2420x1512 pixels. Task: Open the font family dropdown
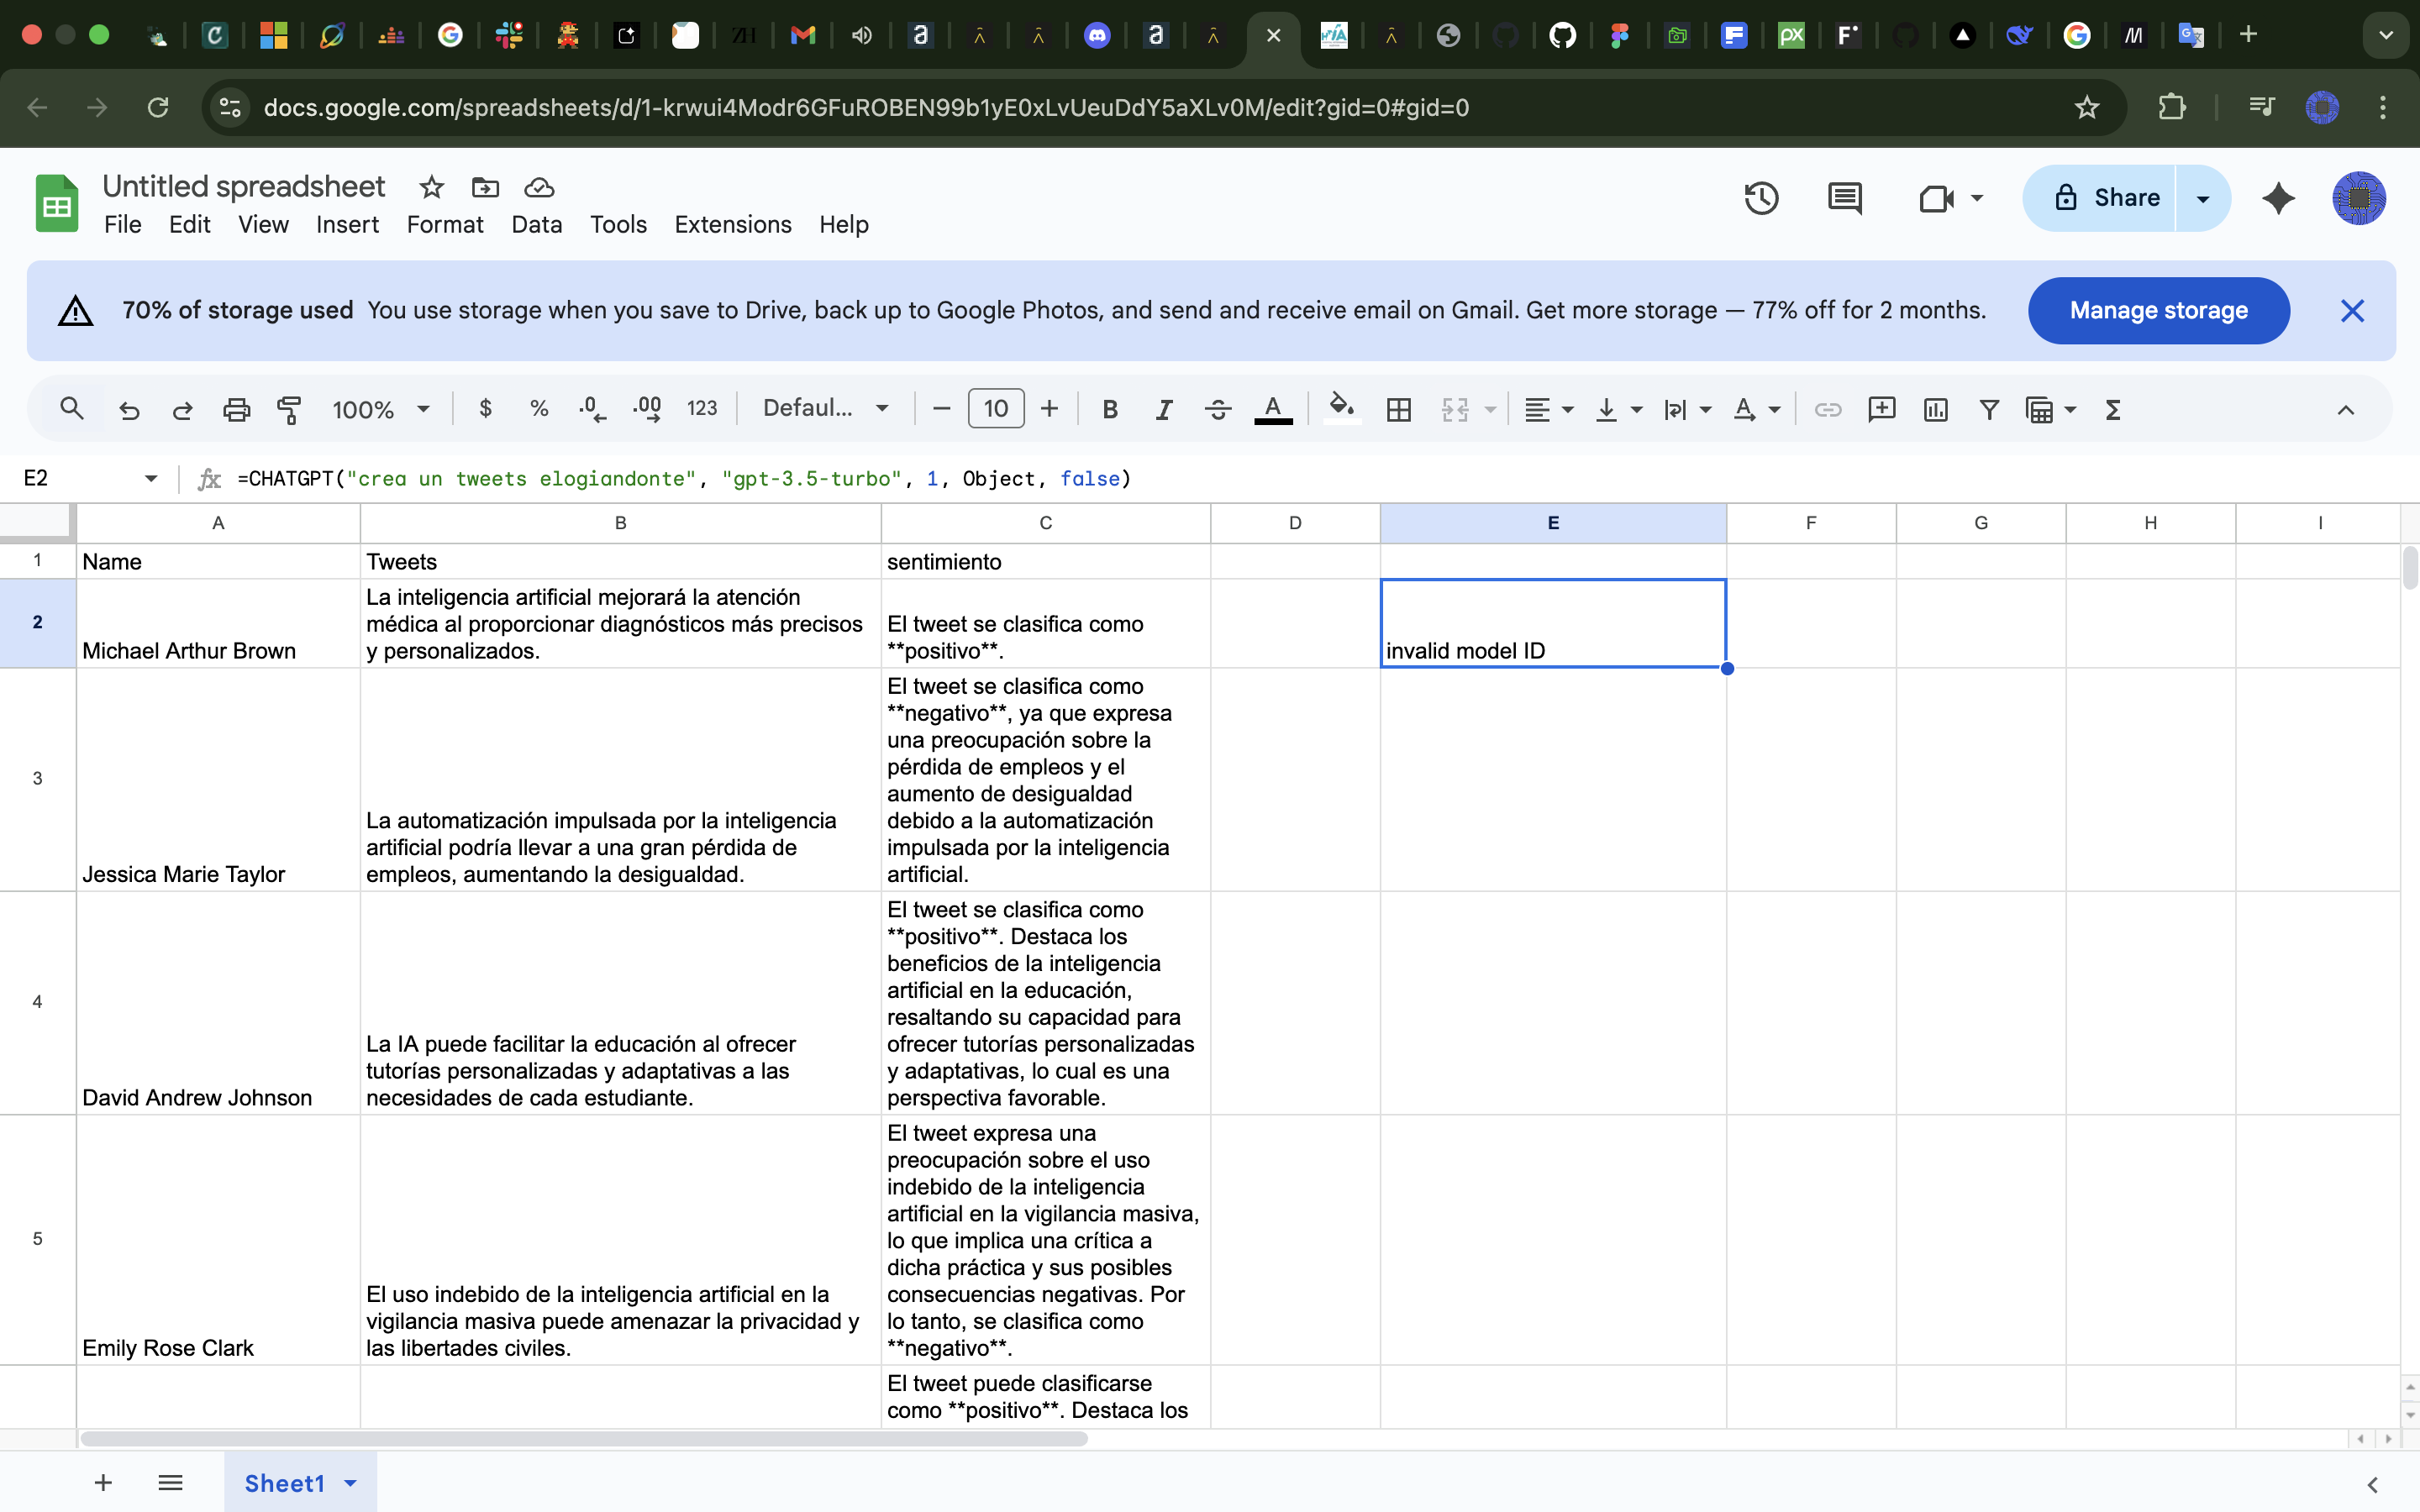825,408
